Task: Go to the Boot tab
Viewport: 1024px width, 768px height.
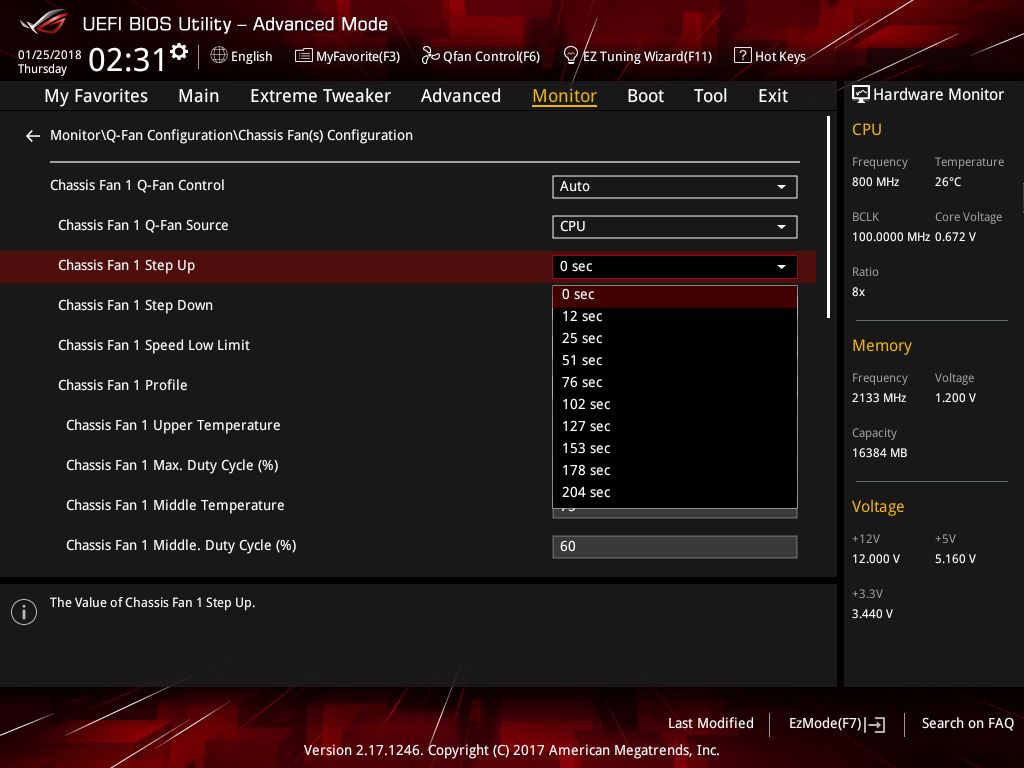Action: (645, 96)
